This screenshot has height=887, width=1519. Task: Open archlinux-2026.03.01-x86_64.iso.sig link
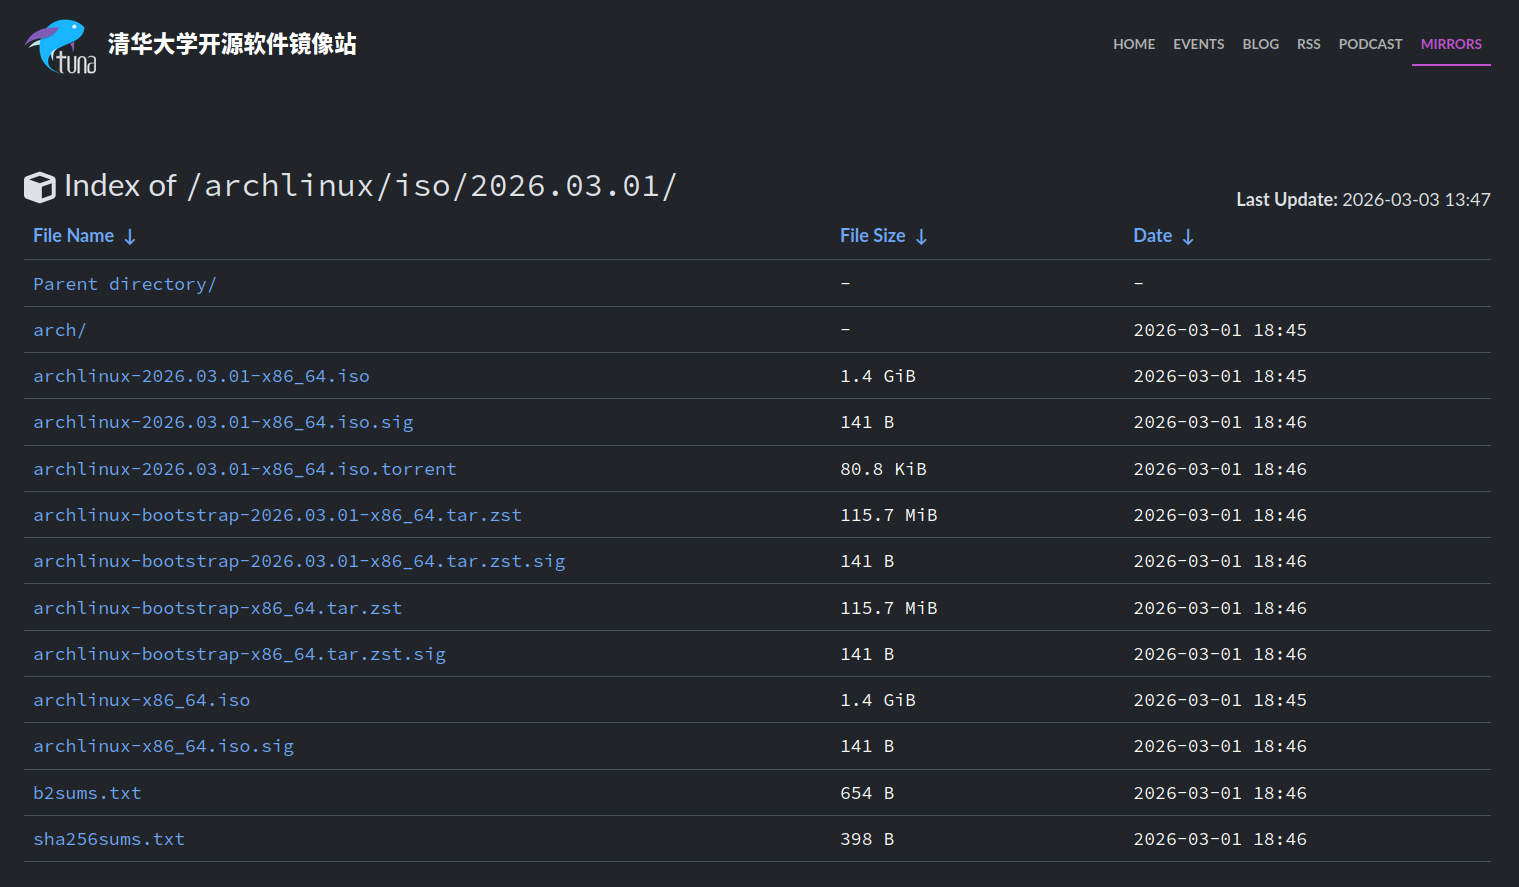(x=223, y=422)
